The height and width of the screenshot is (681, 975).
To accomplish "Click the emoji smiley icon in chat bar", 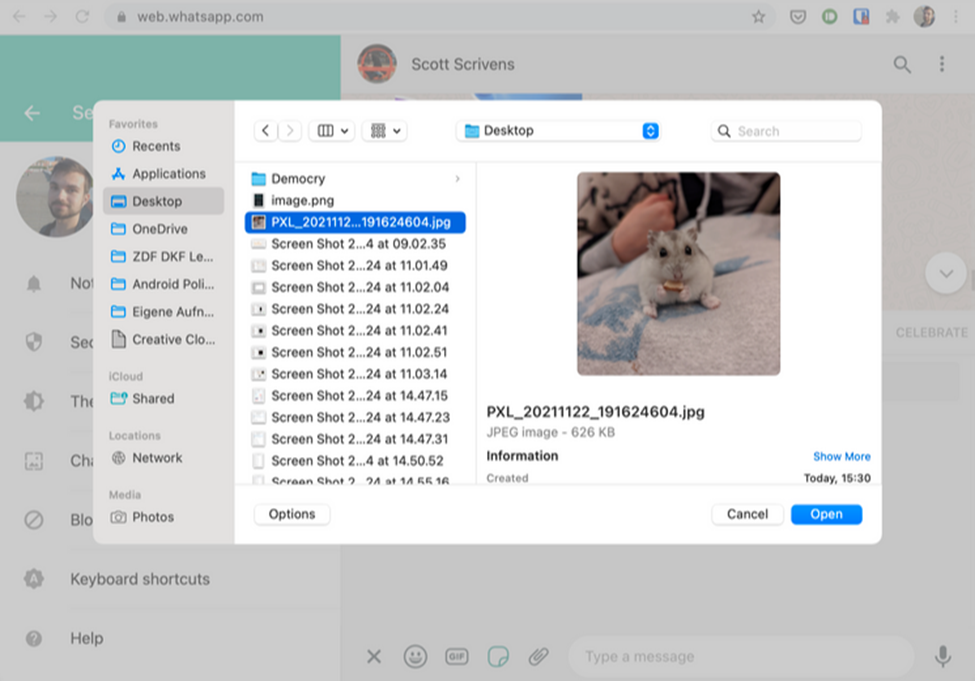I will 415,656.
